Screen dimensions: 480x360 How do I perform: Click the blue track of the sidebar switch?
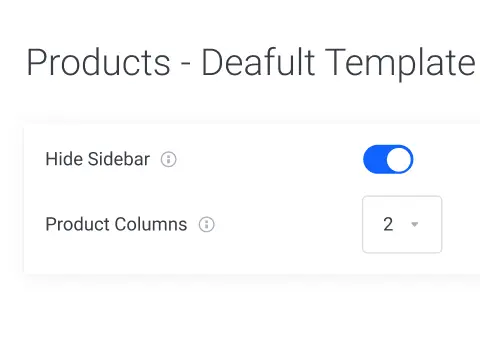[x=374, y=159]
